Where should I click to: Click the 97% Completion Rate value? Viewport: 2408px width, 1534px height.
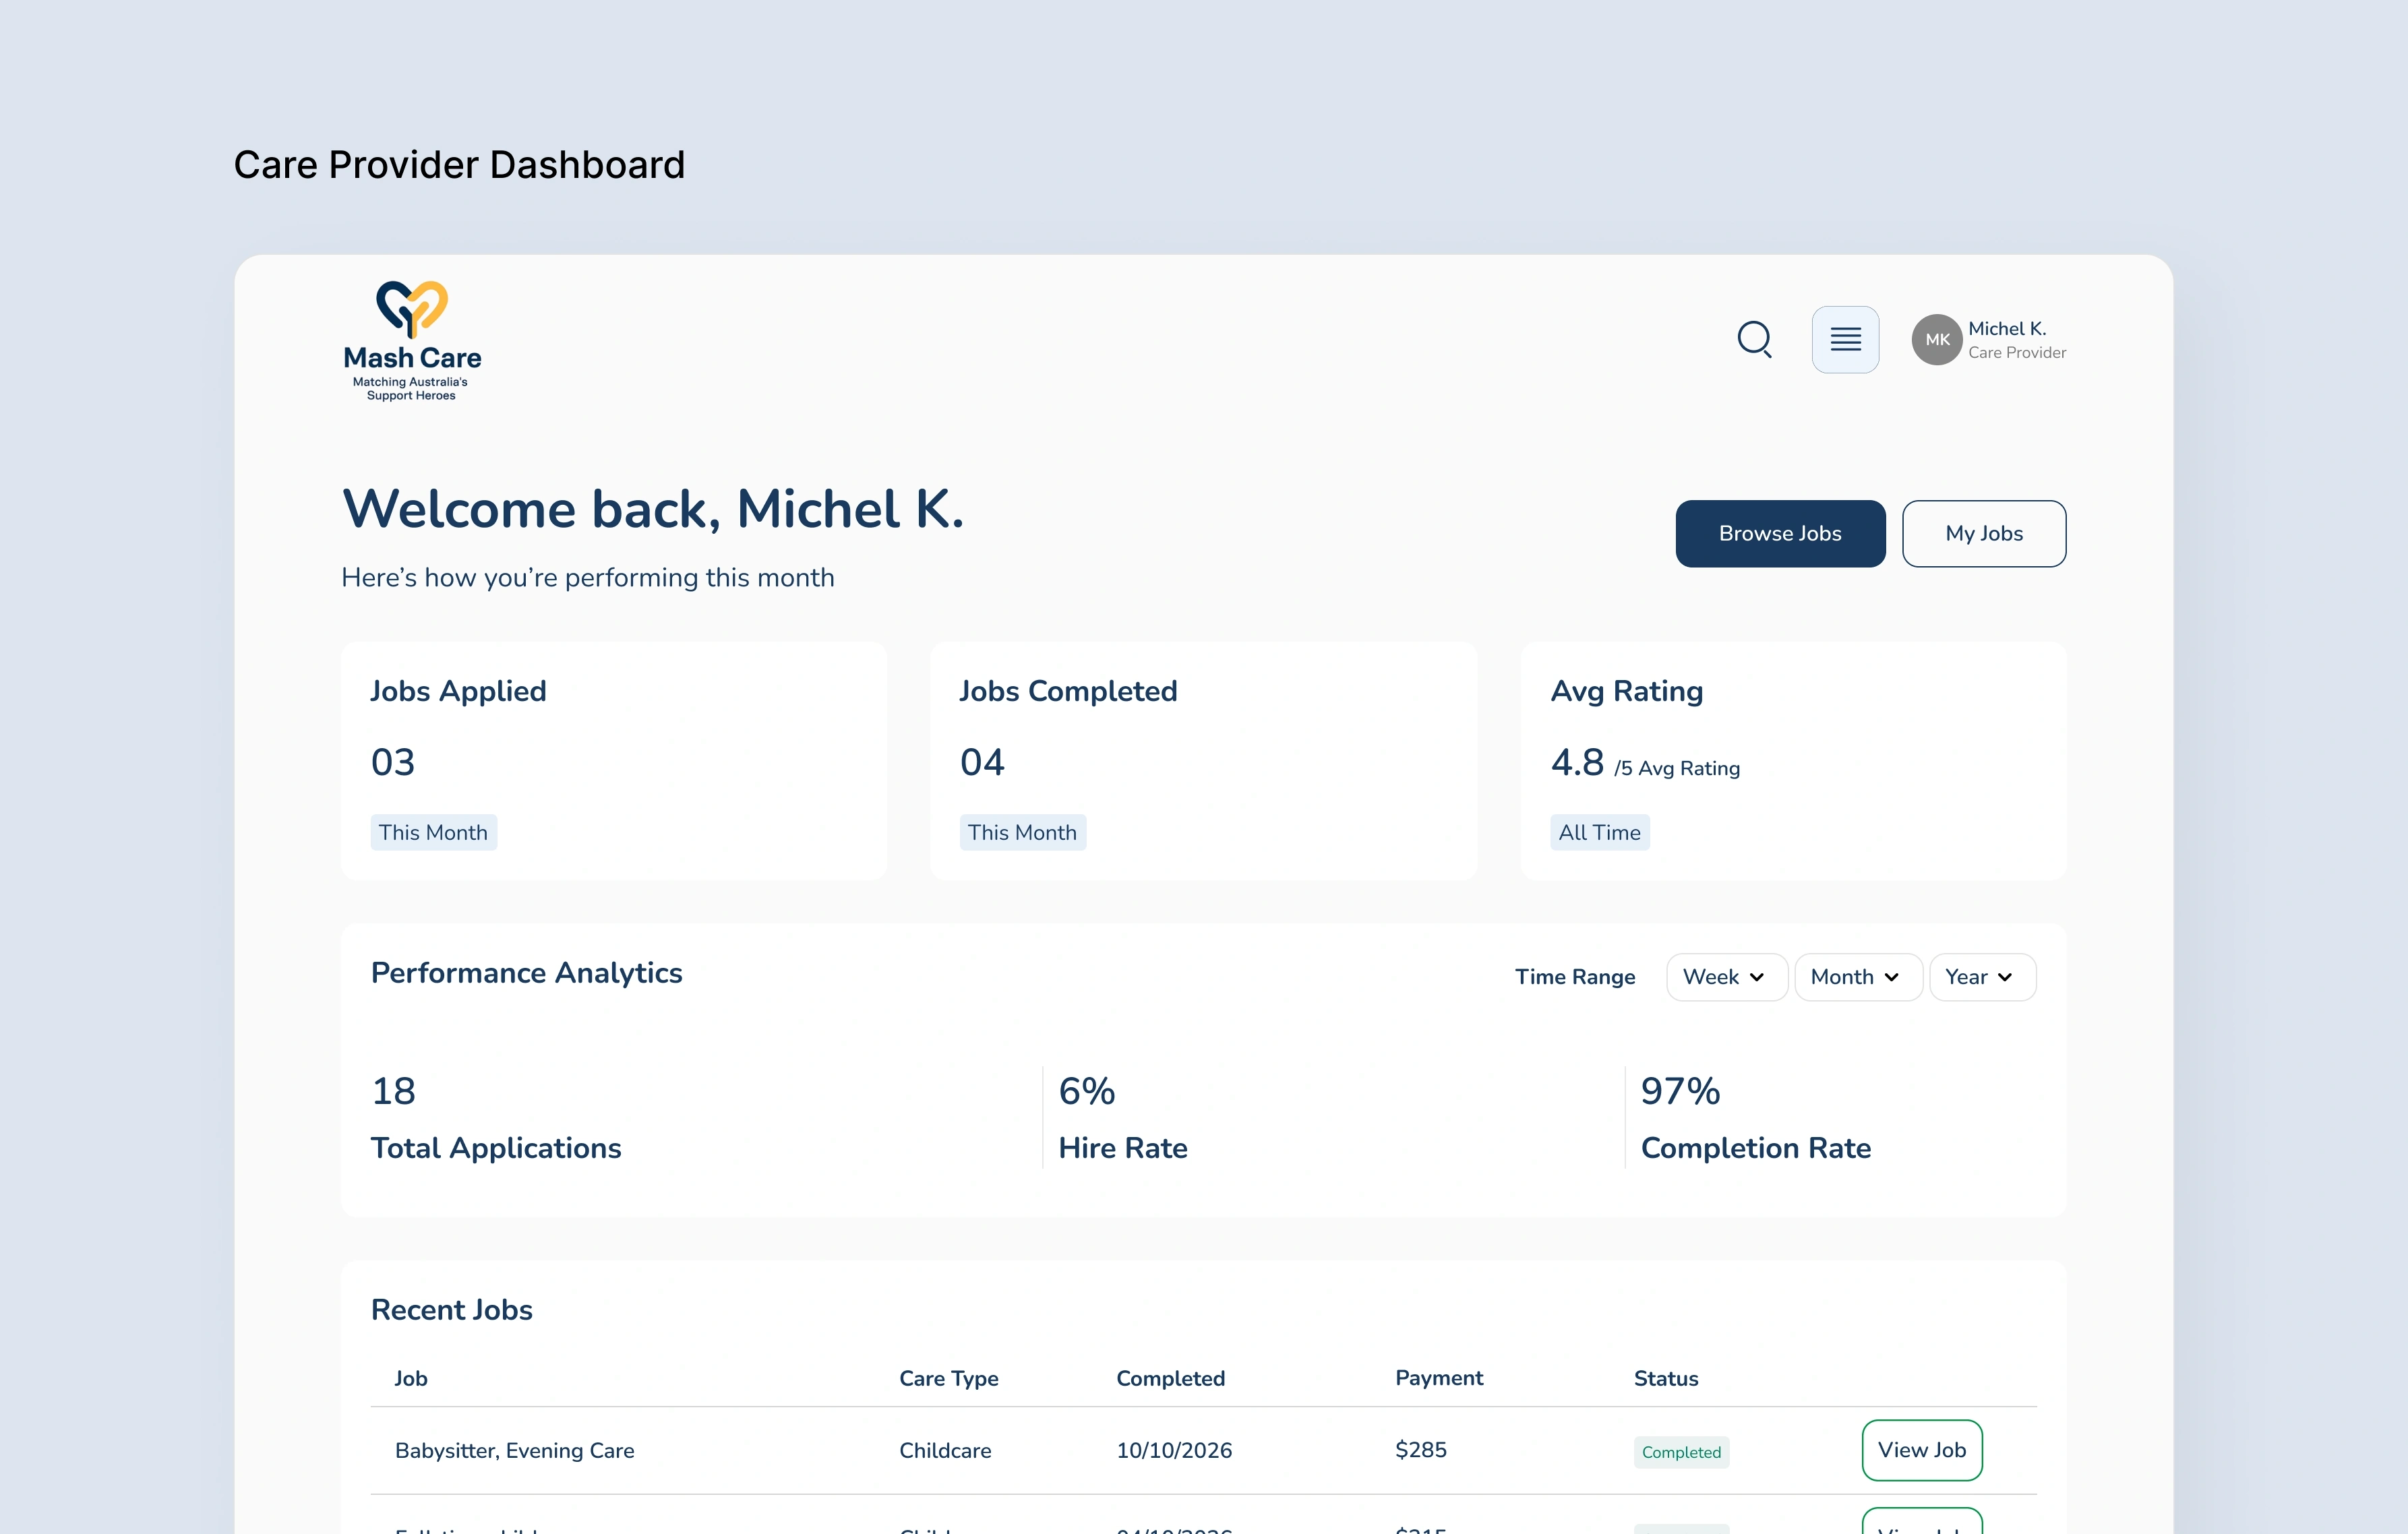[1680, 1091]
